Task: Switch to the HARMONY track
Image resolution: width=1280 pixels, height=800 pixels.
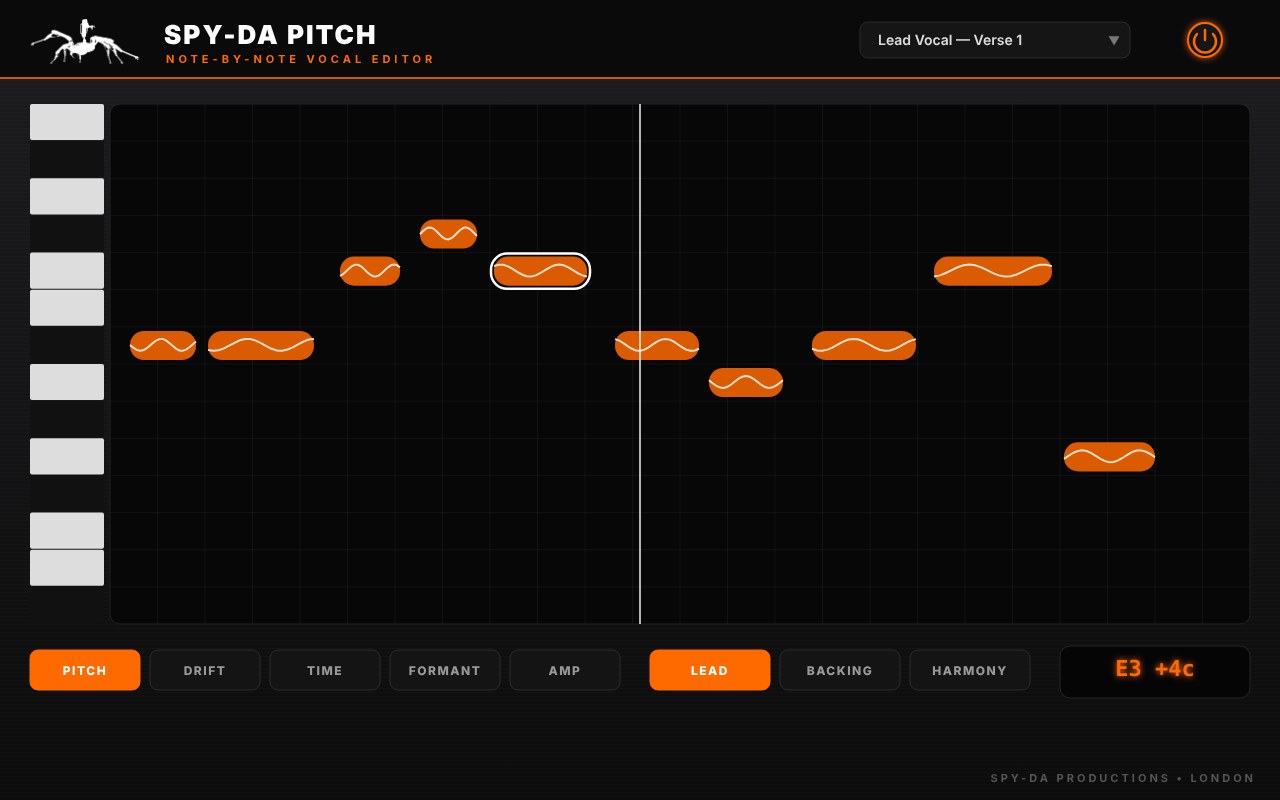Action: [x=970, y=670]
